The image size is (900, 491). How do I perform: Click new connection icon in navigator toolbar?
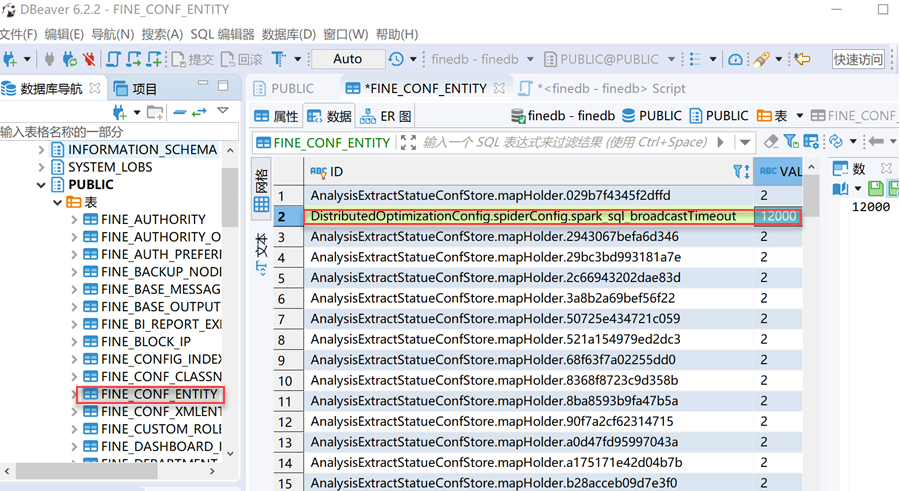[119, 112]
